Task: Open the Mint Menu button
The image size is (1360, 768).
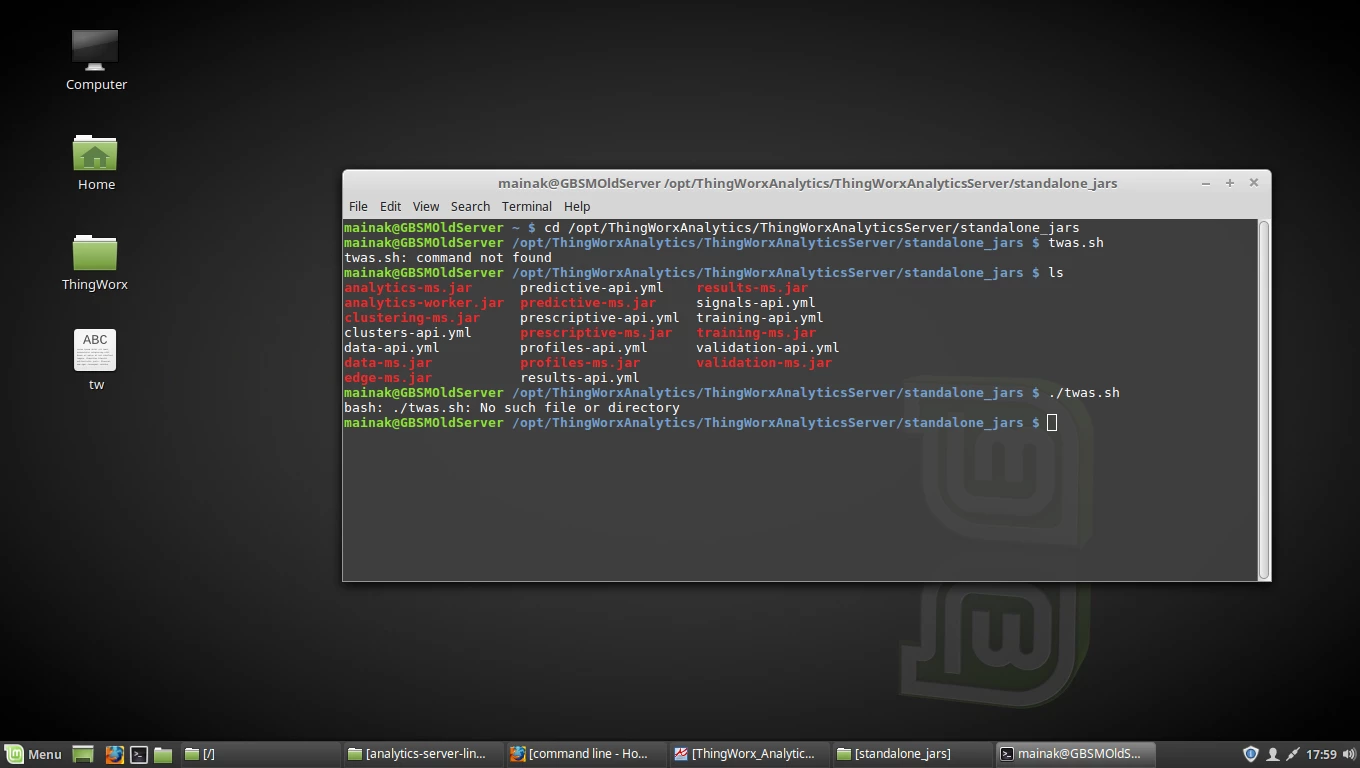Action: [34, 754]
